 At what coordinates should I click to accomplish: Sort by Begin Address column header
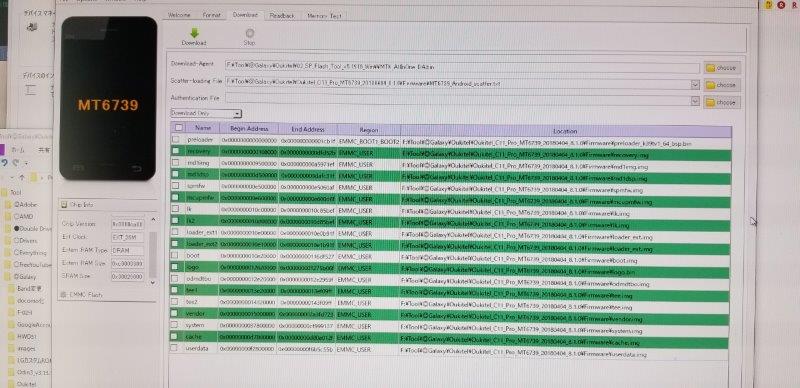[249, 129]
